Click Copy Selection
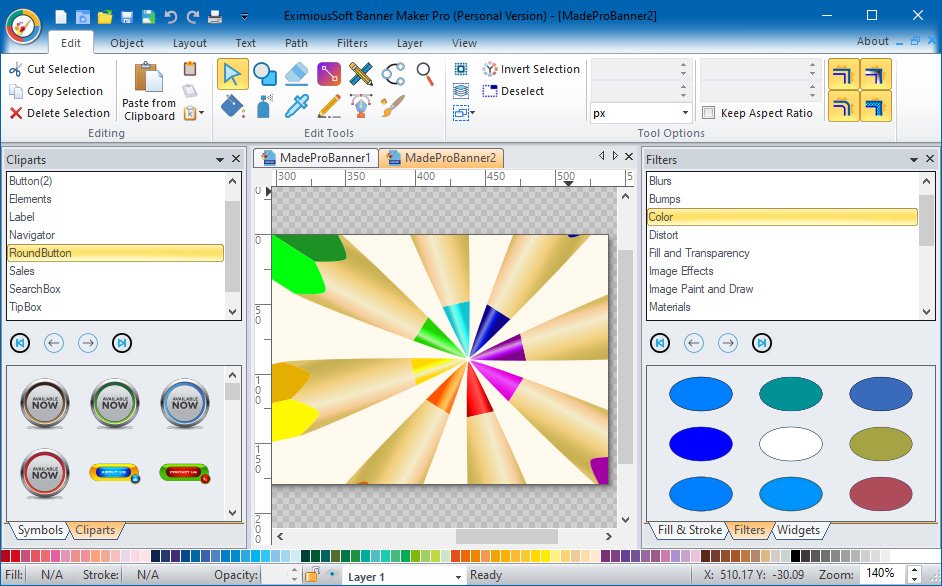This screenshot has width=942, height=586. tap(56, 91)
